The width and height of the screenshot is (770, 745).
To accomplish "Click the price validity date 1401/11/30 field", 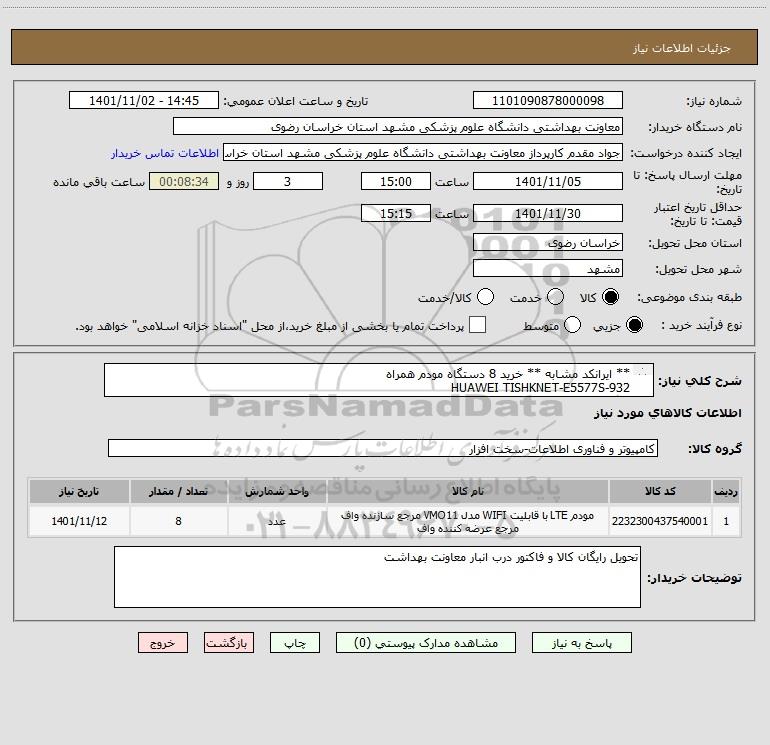I will coord(548,213).
